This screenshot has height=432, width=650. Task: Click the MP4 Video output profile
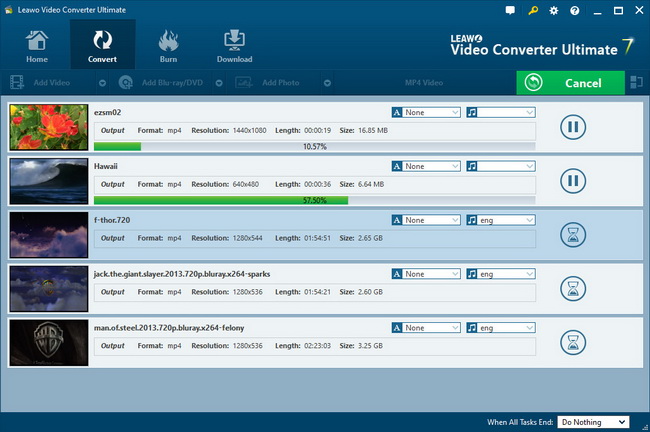pyautogui.click(x=424, y=83)
